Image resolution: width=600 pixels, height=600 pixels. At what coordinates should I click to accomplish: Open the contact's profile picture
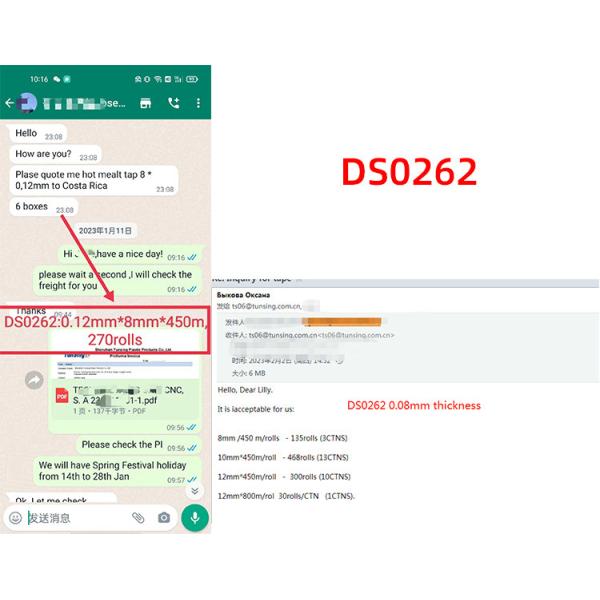click(27, 103)
